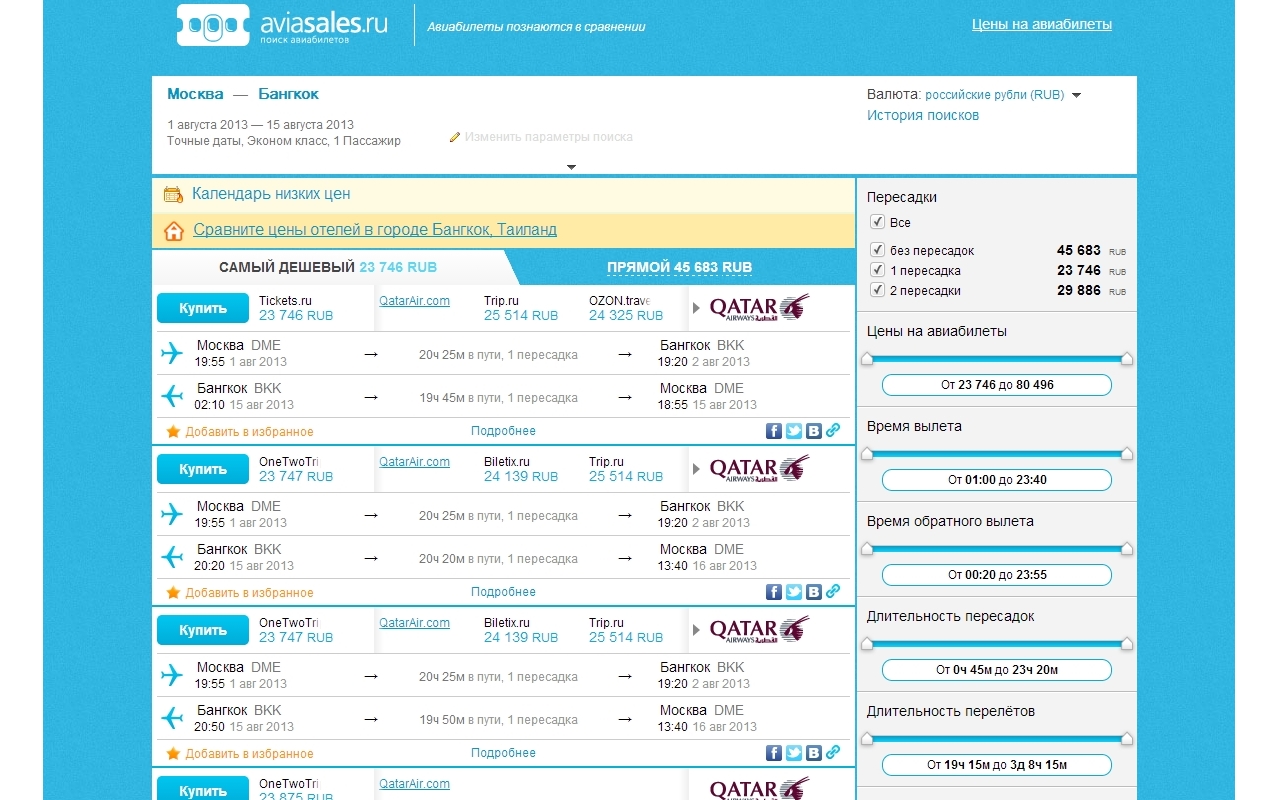1280x800 pixels.
Task: Tweet the 20:50 Bangkok return ticket
Action: pyautogui.click(x=794, y=753)
